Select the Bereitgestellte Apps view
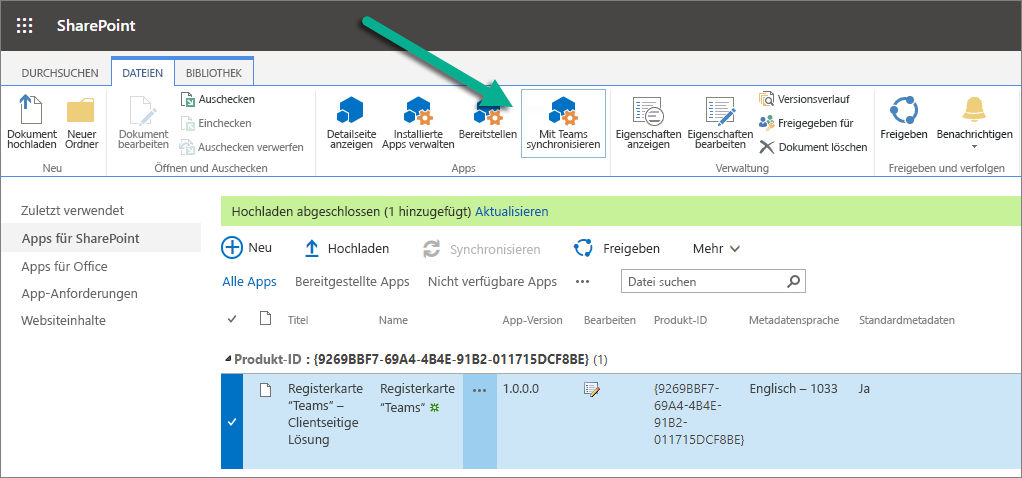The width and height of the screenshot is (1022, 478). pyautogui.click(x=352, y=282)
